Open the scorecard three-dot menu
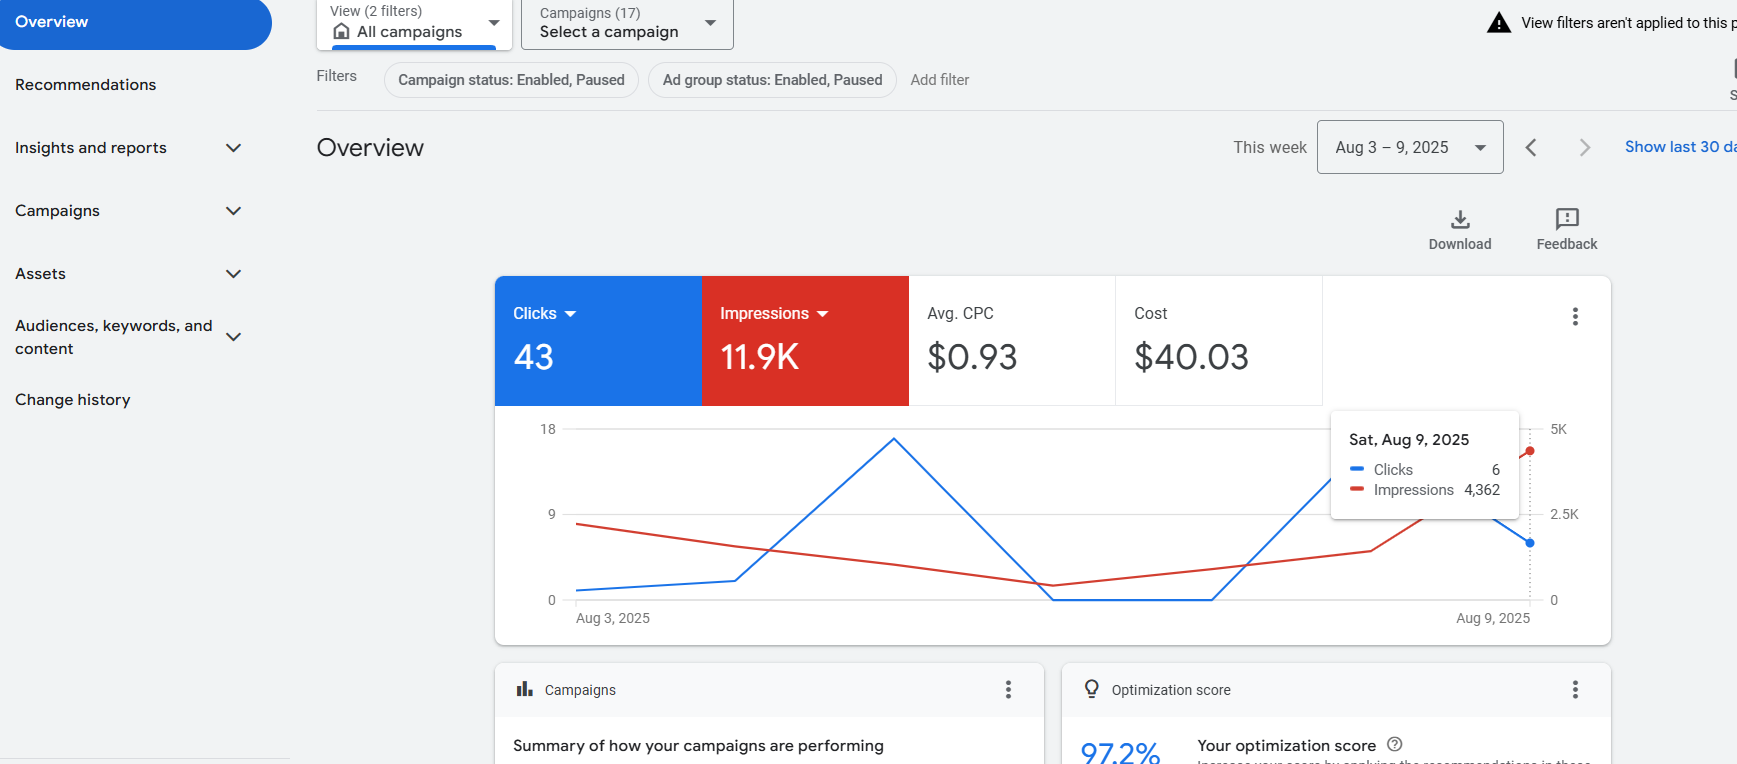 (x=1575, y=316)
